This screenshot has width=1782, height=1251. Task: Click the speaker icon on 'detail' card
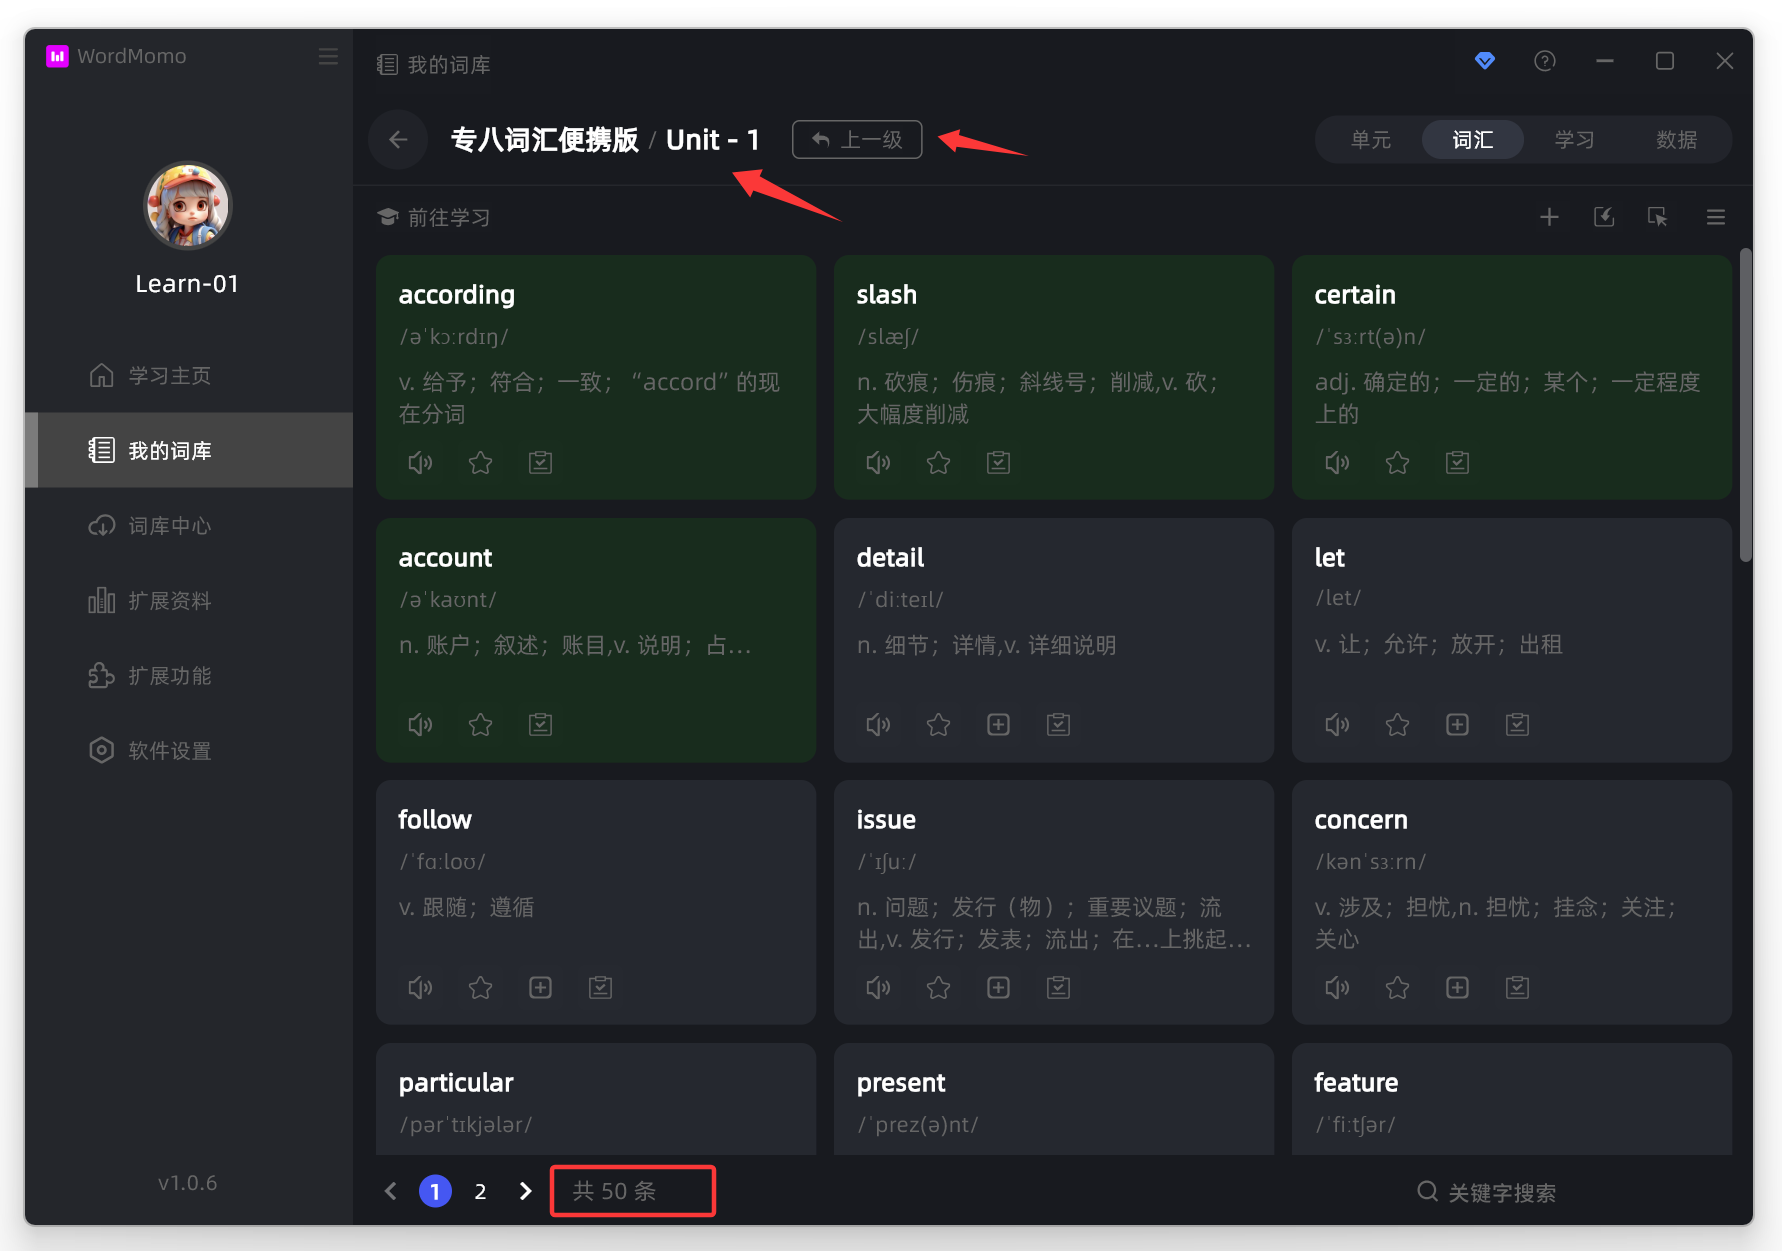click(x=878, y=725)
